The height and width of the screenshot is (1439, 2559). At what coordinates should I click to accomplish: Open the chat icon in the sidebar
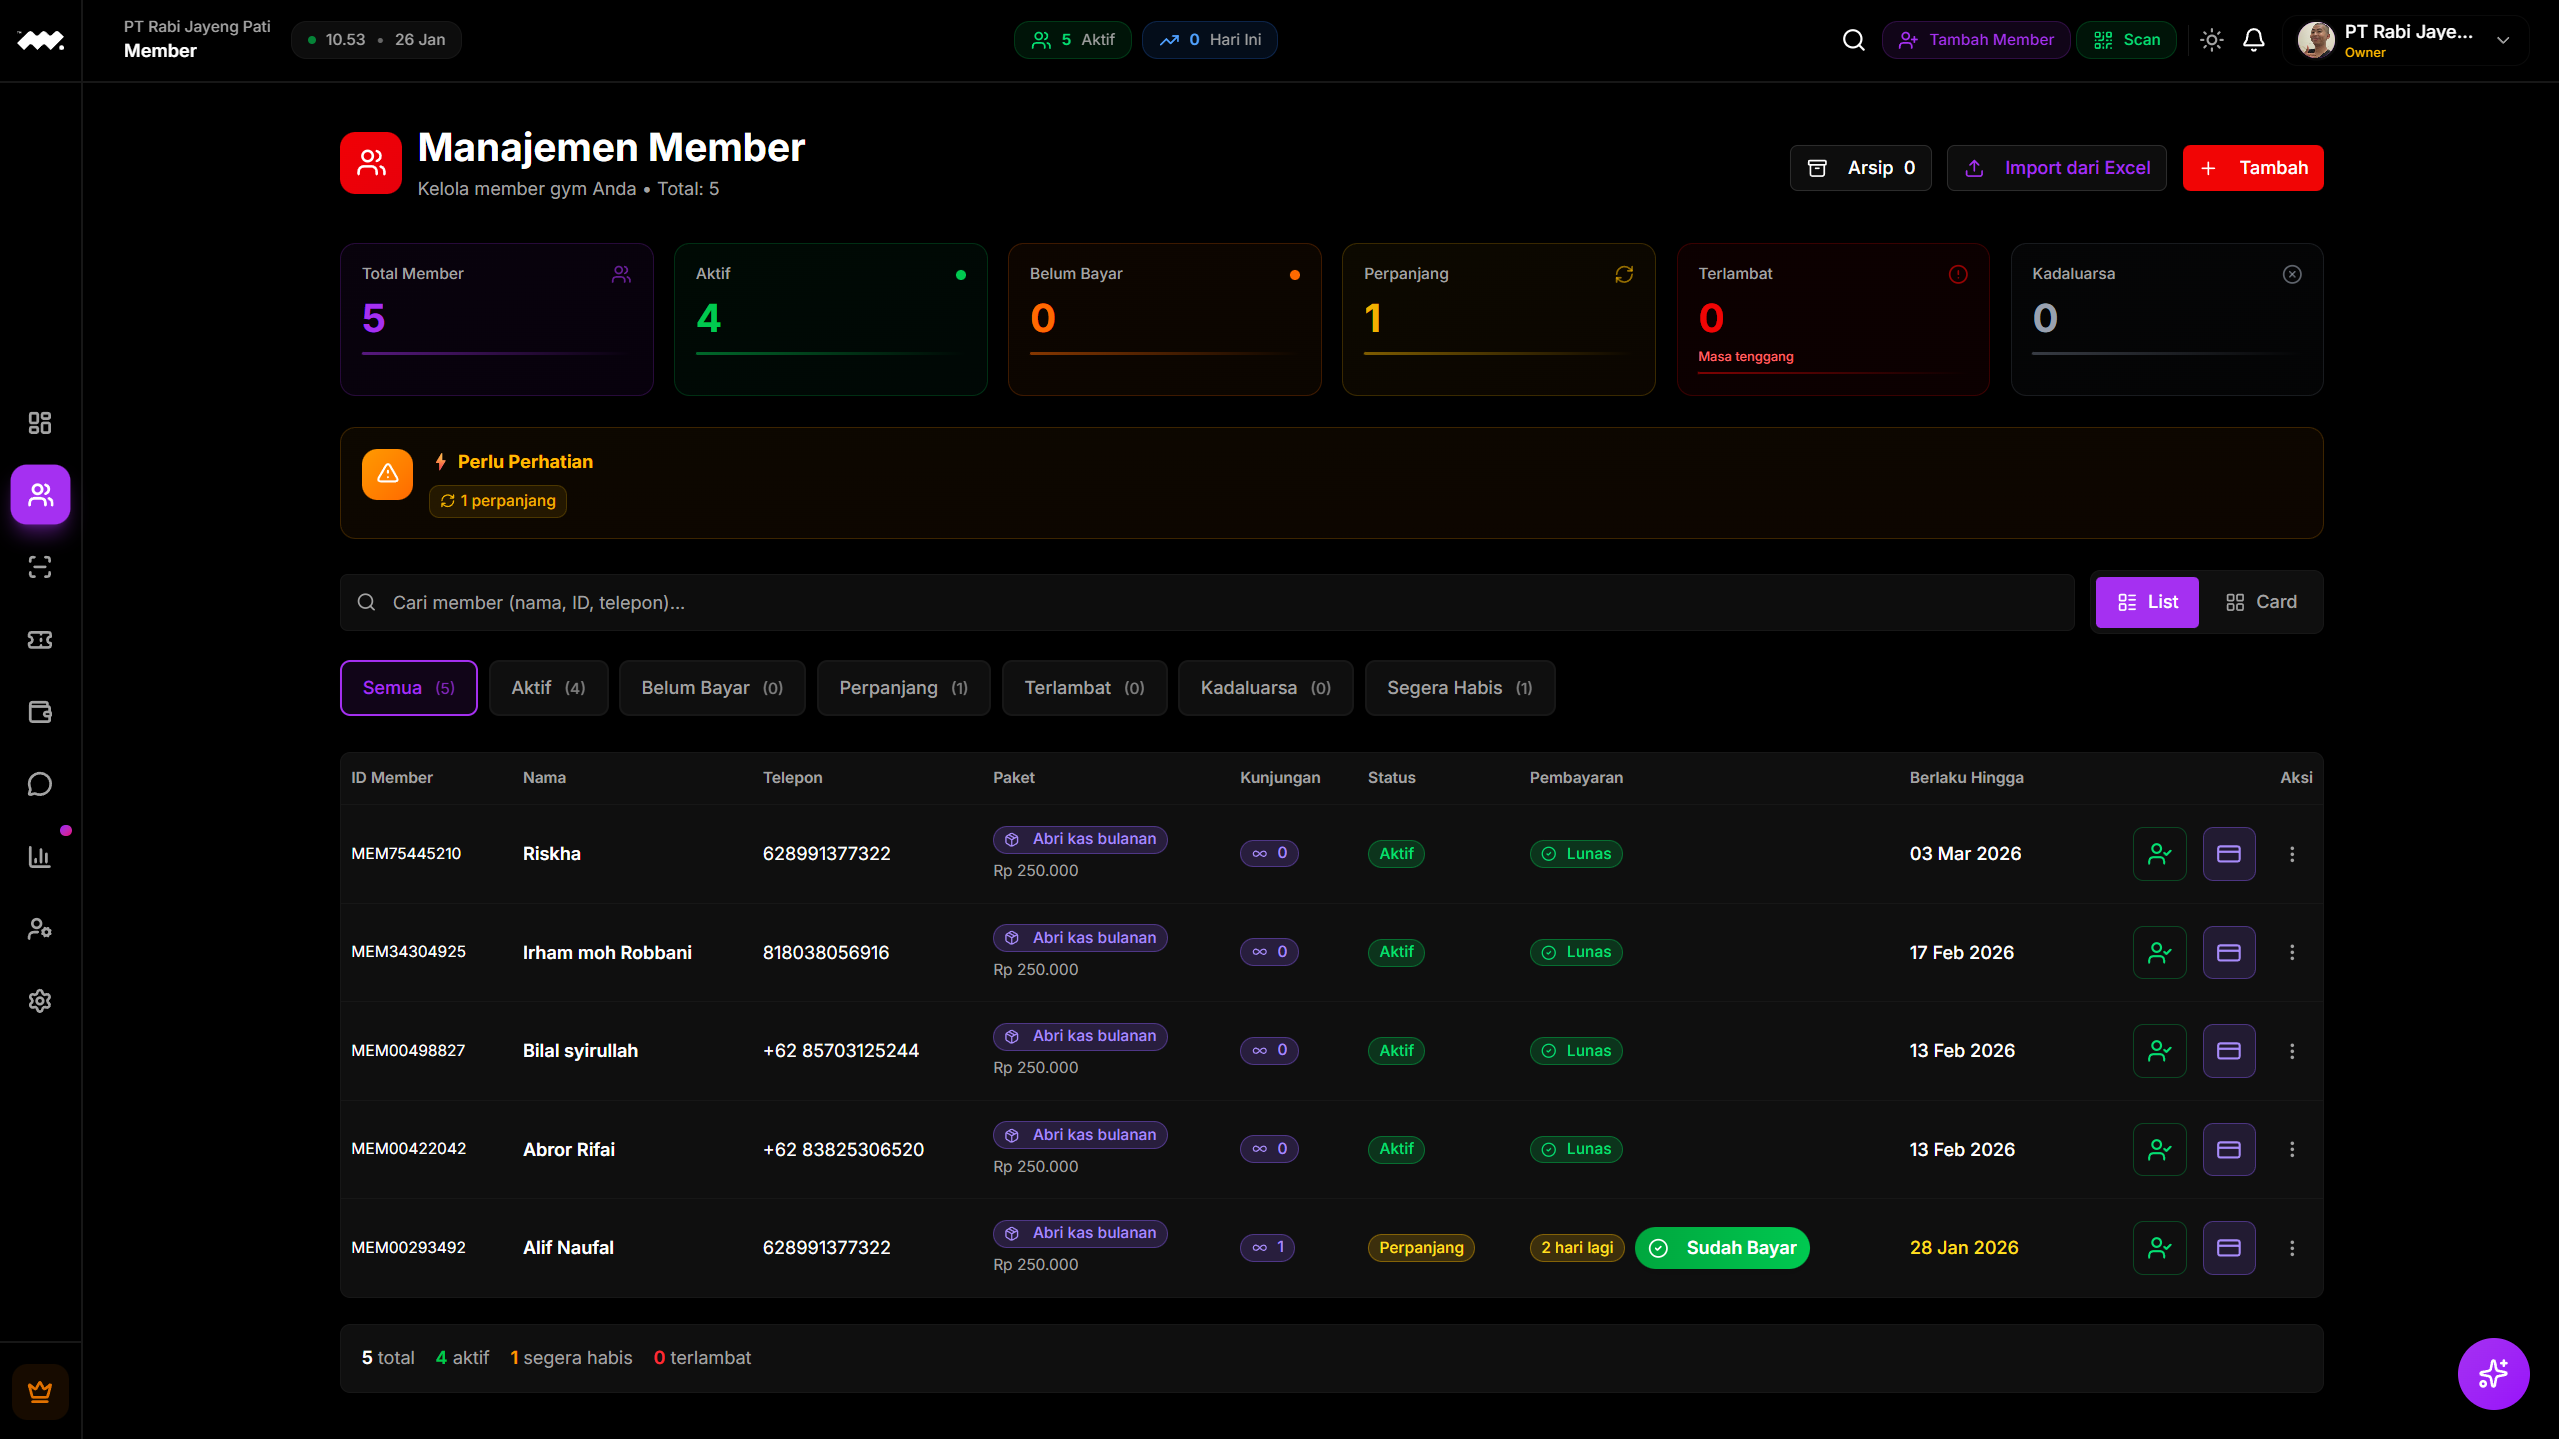pos(40,783)
